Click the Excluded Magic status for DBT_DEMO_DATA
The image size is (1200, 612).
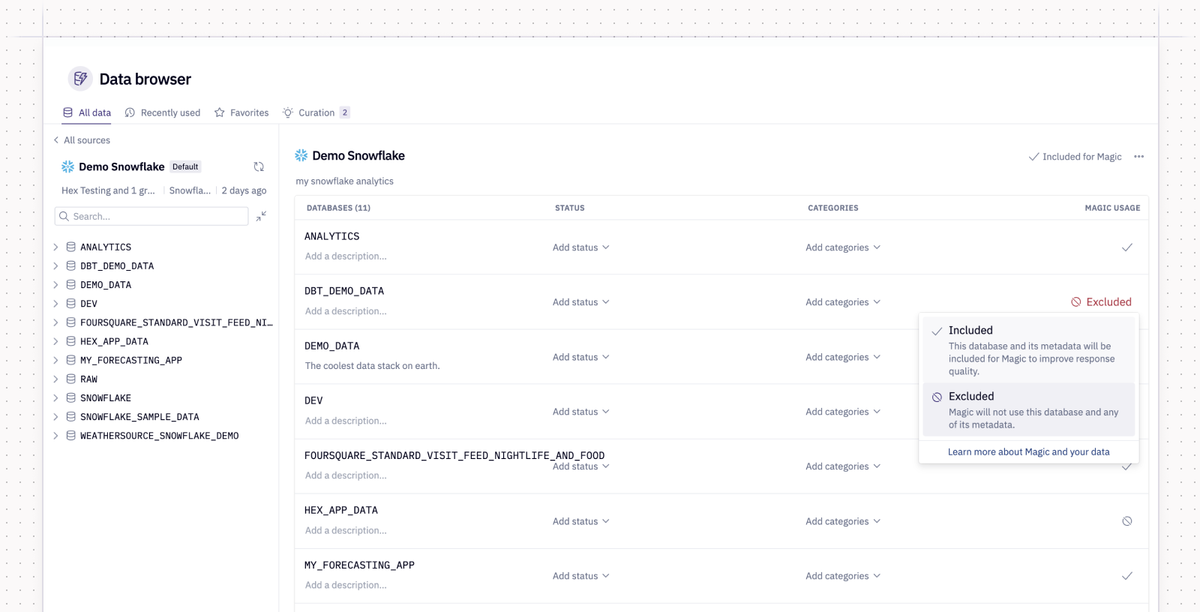tap(1101, 302)
